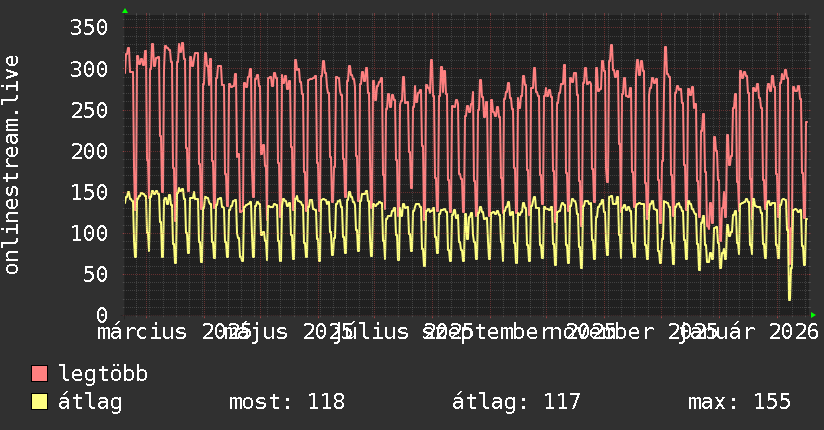Click the green arrow at y-axis top
Viewport: 824px width, 430px height.
click(x=125, y=11)
